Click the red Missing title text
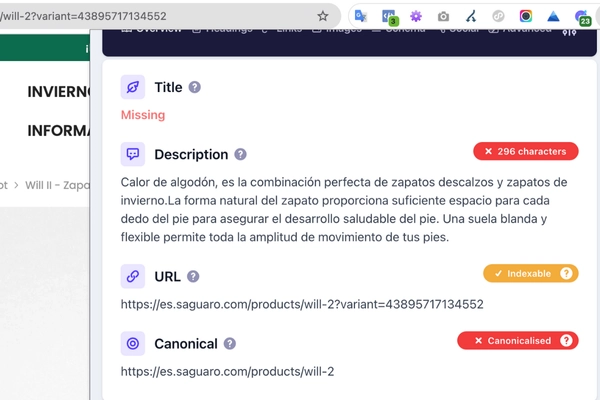 click(x=143, y=115)
